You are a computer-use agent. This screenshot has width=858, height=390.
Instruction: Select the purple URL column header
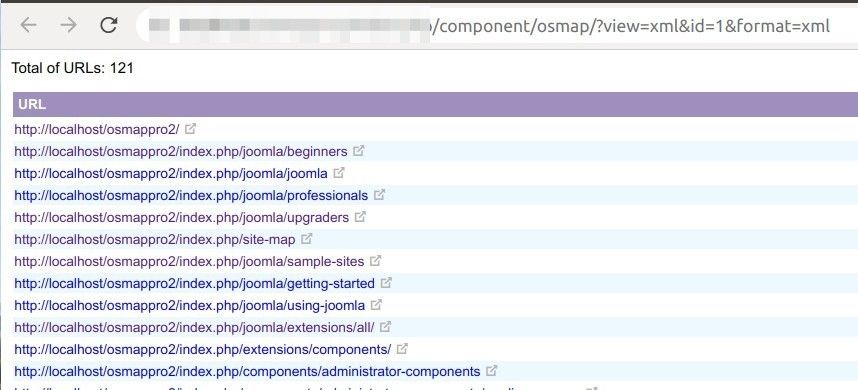[436, 104]
